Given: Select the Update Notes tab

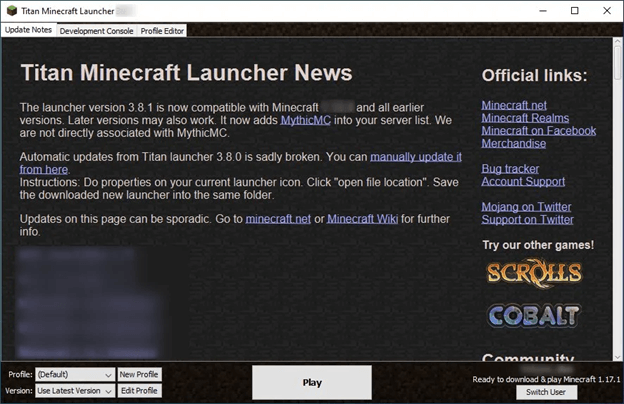Looking at the screenshot, I should coord(29,30).
